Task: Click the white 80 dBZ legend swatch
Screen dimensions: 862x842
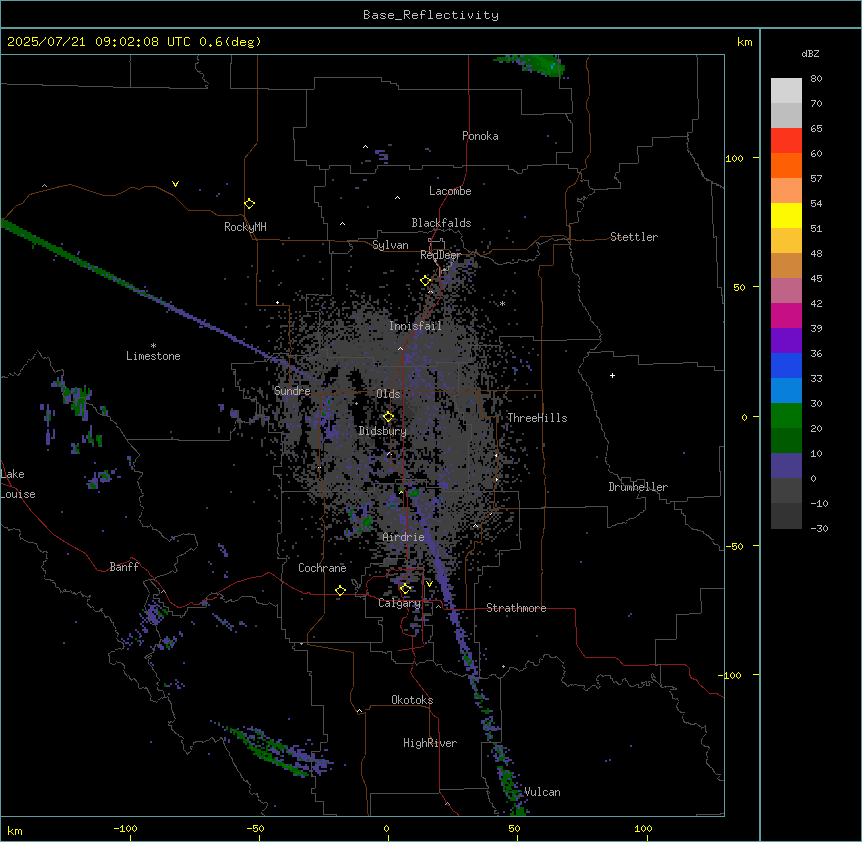Action: click(x=786, y=91)
